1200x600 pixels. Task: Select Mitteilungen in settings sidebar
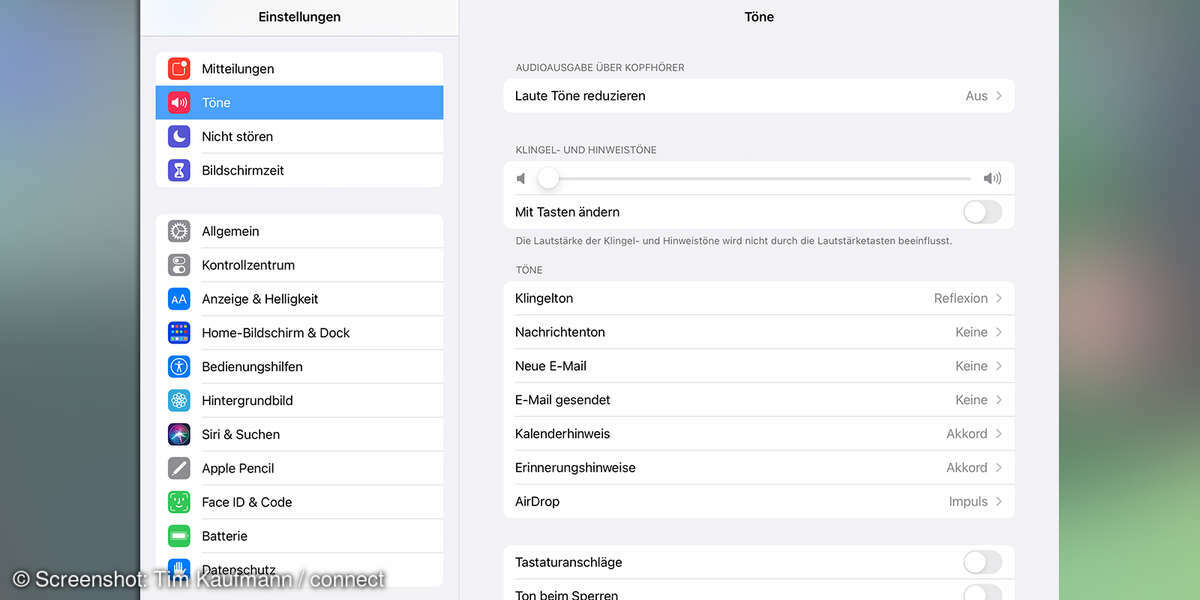[x=299, y=69]
